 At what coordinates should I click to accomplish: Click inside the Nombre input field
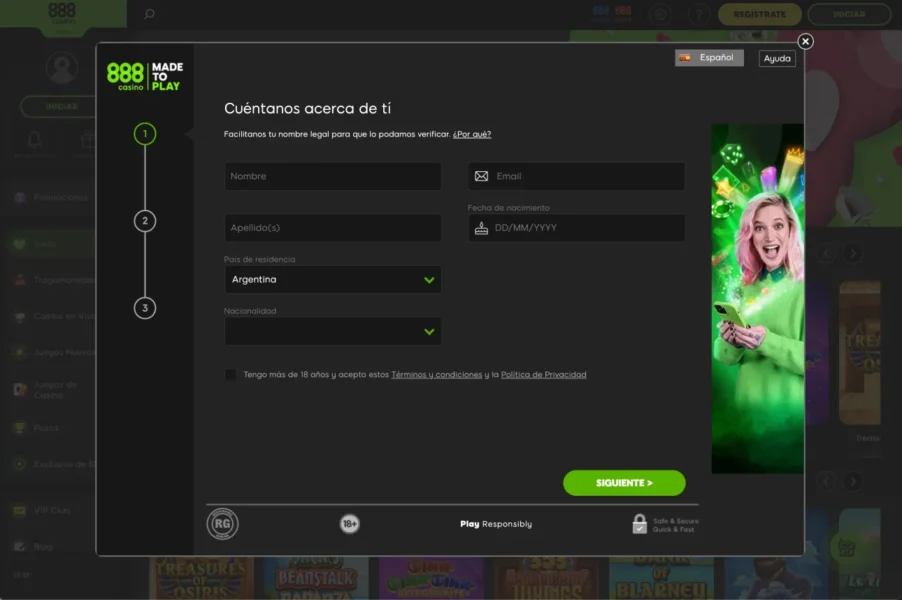[x=332, y=176]
